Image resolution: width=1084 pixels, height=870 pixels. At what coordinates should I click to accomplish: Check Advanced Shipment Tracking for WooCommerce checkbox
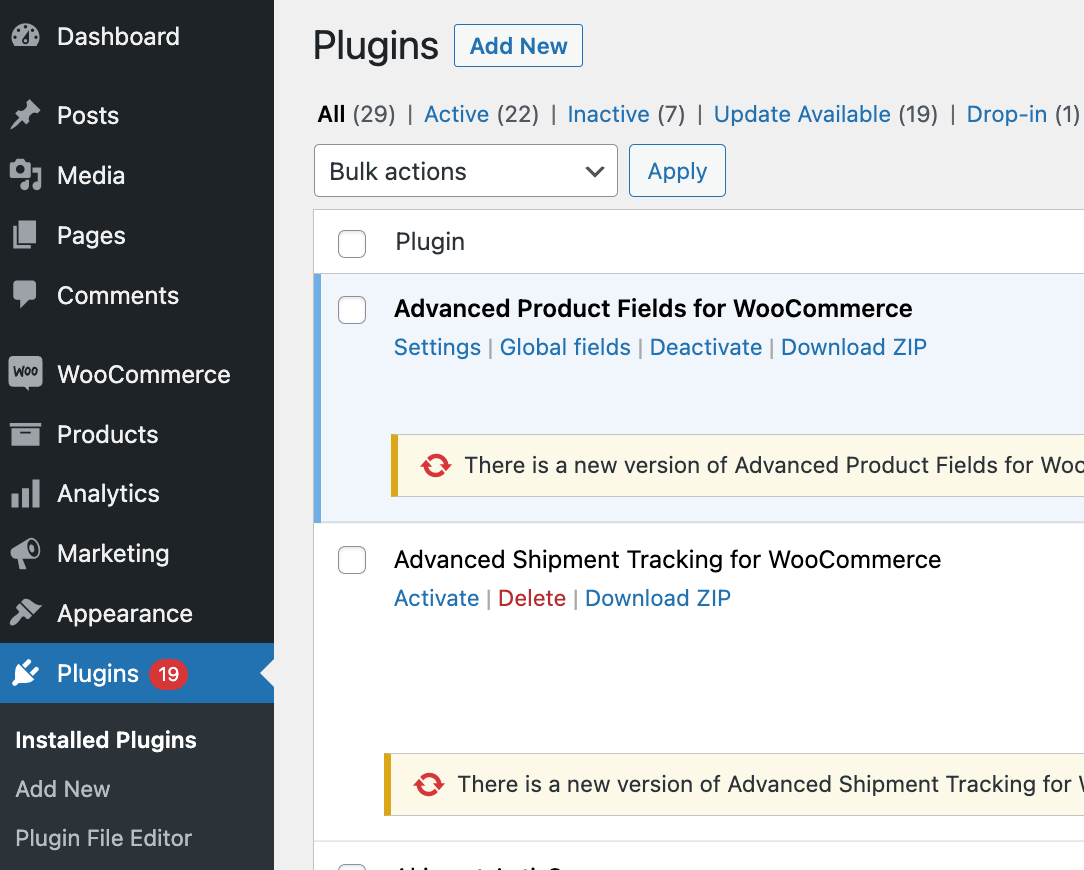pyautogui.click(x=352, y=560)
